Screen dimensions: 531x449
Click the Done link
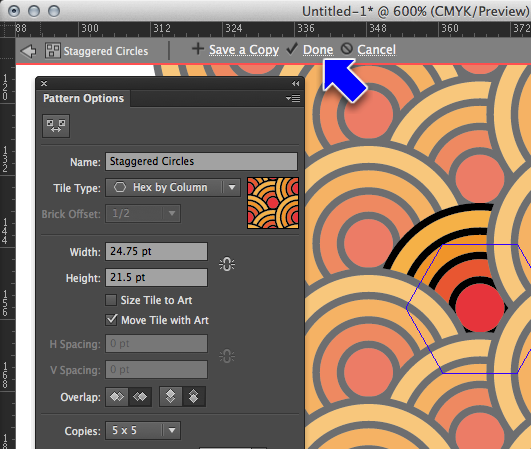click(x=318, y=50)
